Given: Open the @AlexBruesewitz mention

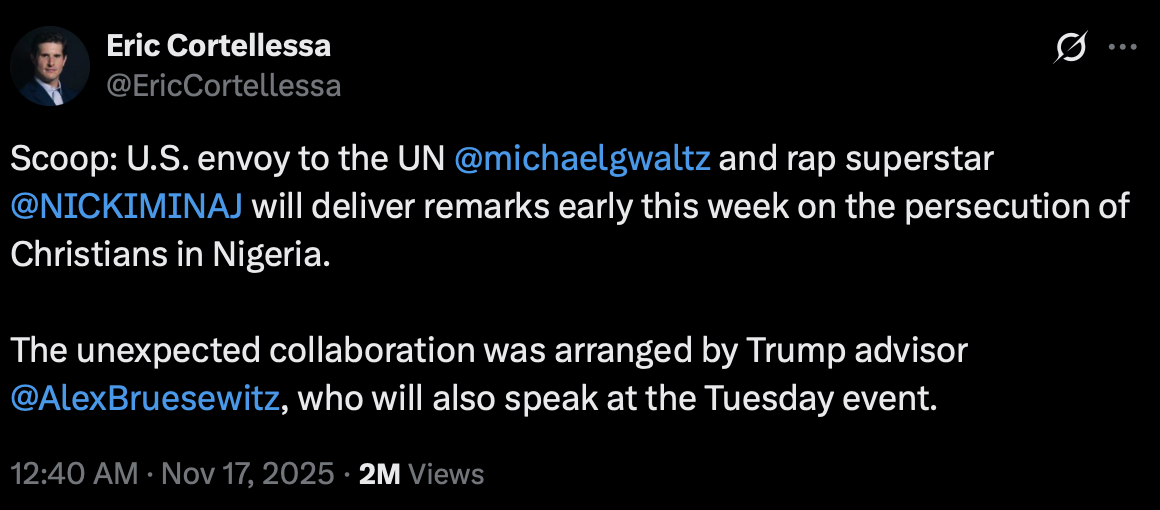Looking at the screenshot, I should [144, 397].
